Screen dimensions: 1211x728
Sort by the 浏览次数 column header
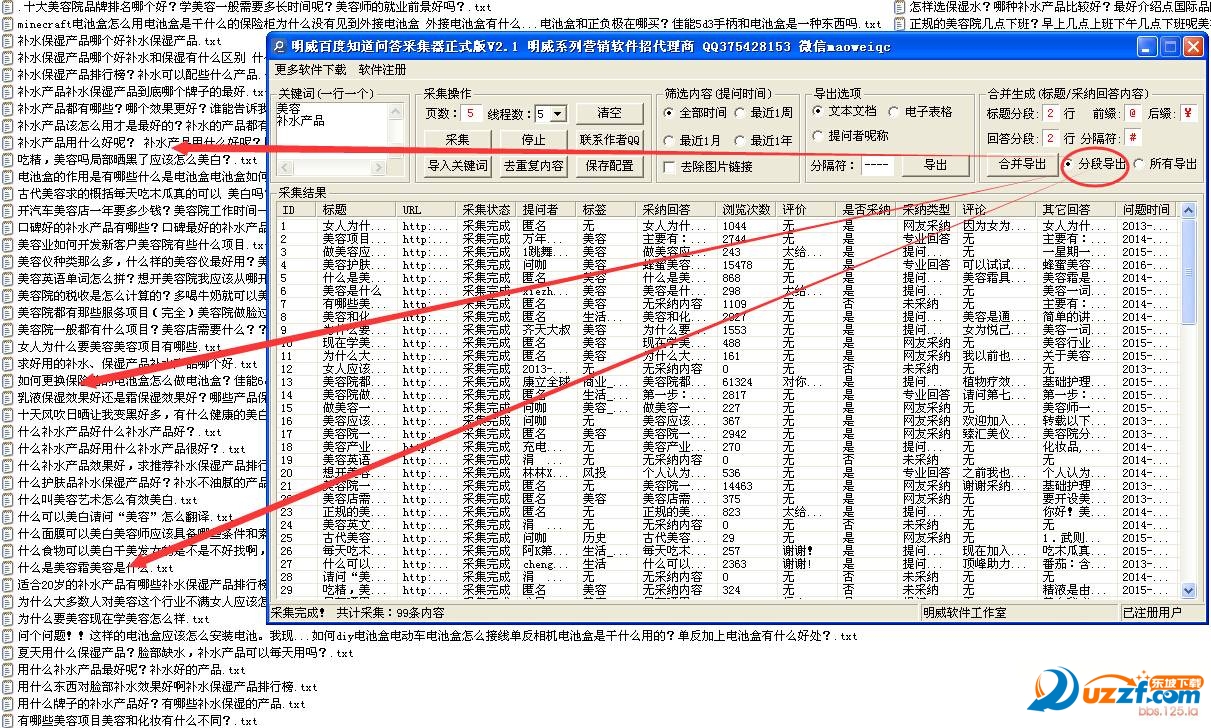pos(748,210)
